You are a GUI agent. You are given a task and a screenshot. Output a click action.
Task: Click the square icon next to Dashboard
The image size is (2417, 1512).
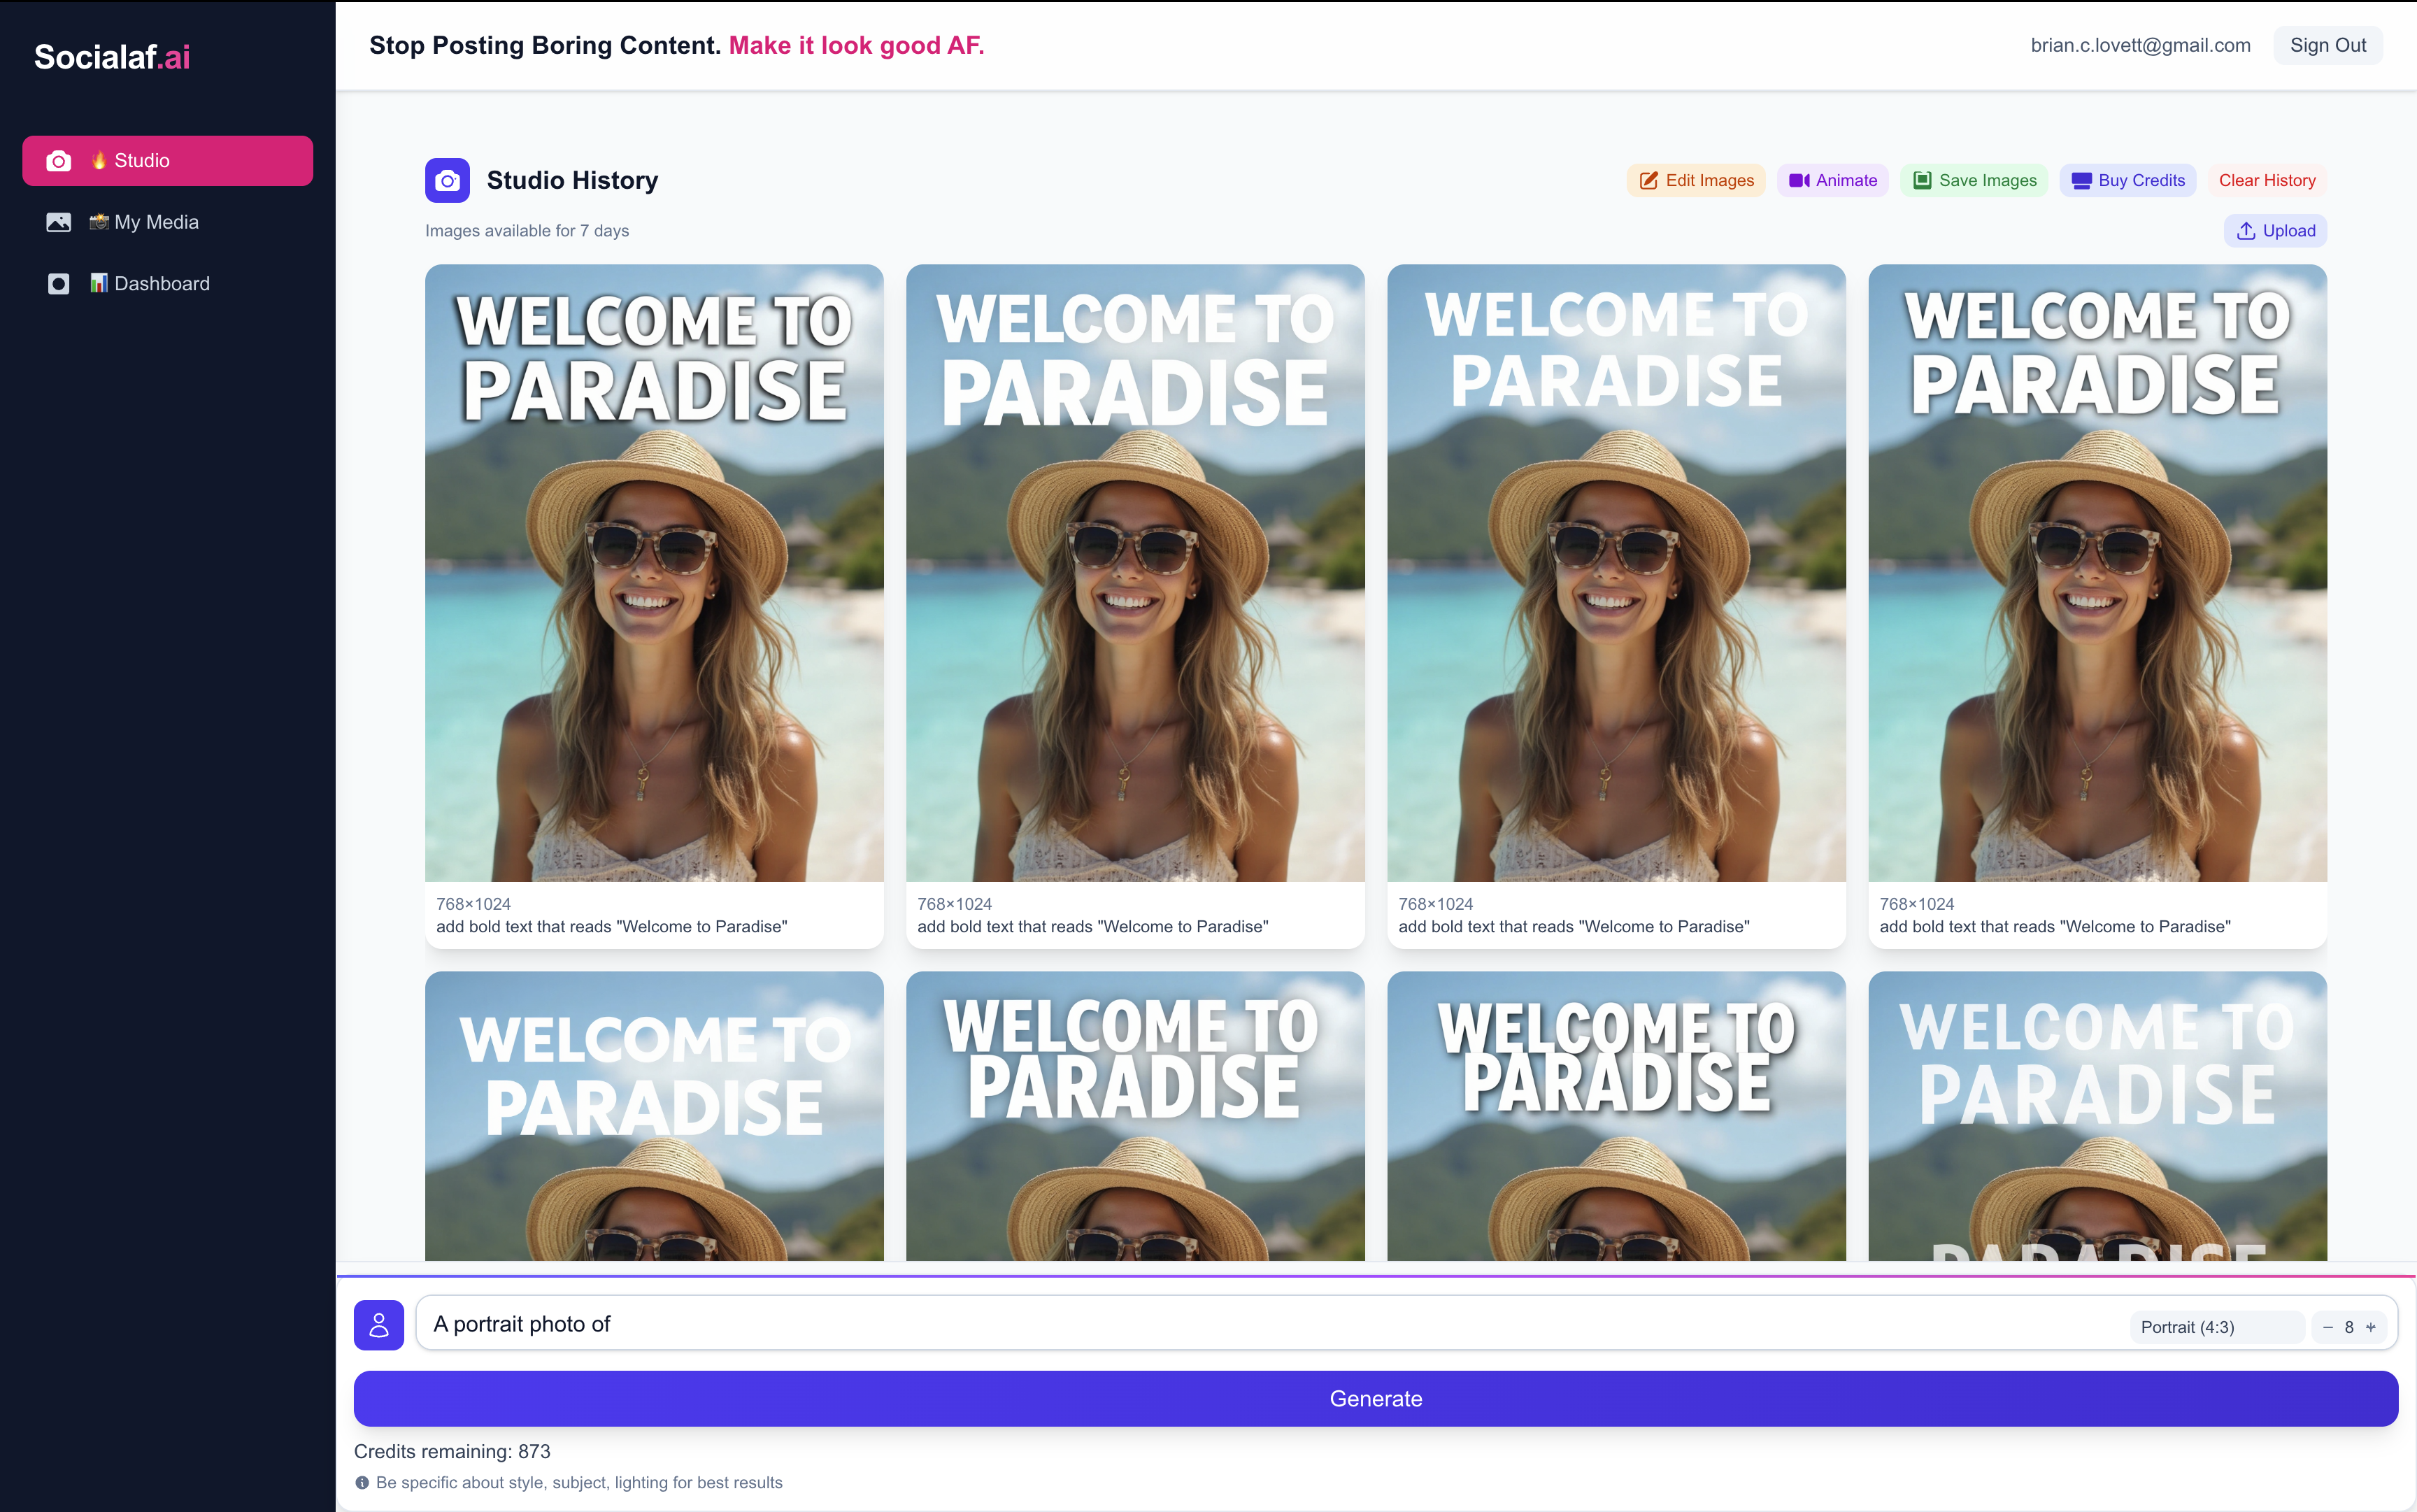[x=59, y=284]
